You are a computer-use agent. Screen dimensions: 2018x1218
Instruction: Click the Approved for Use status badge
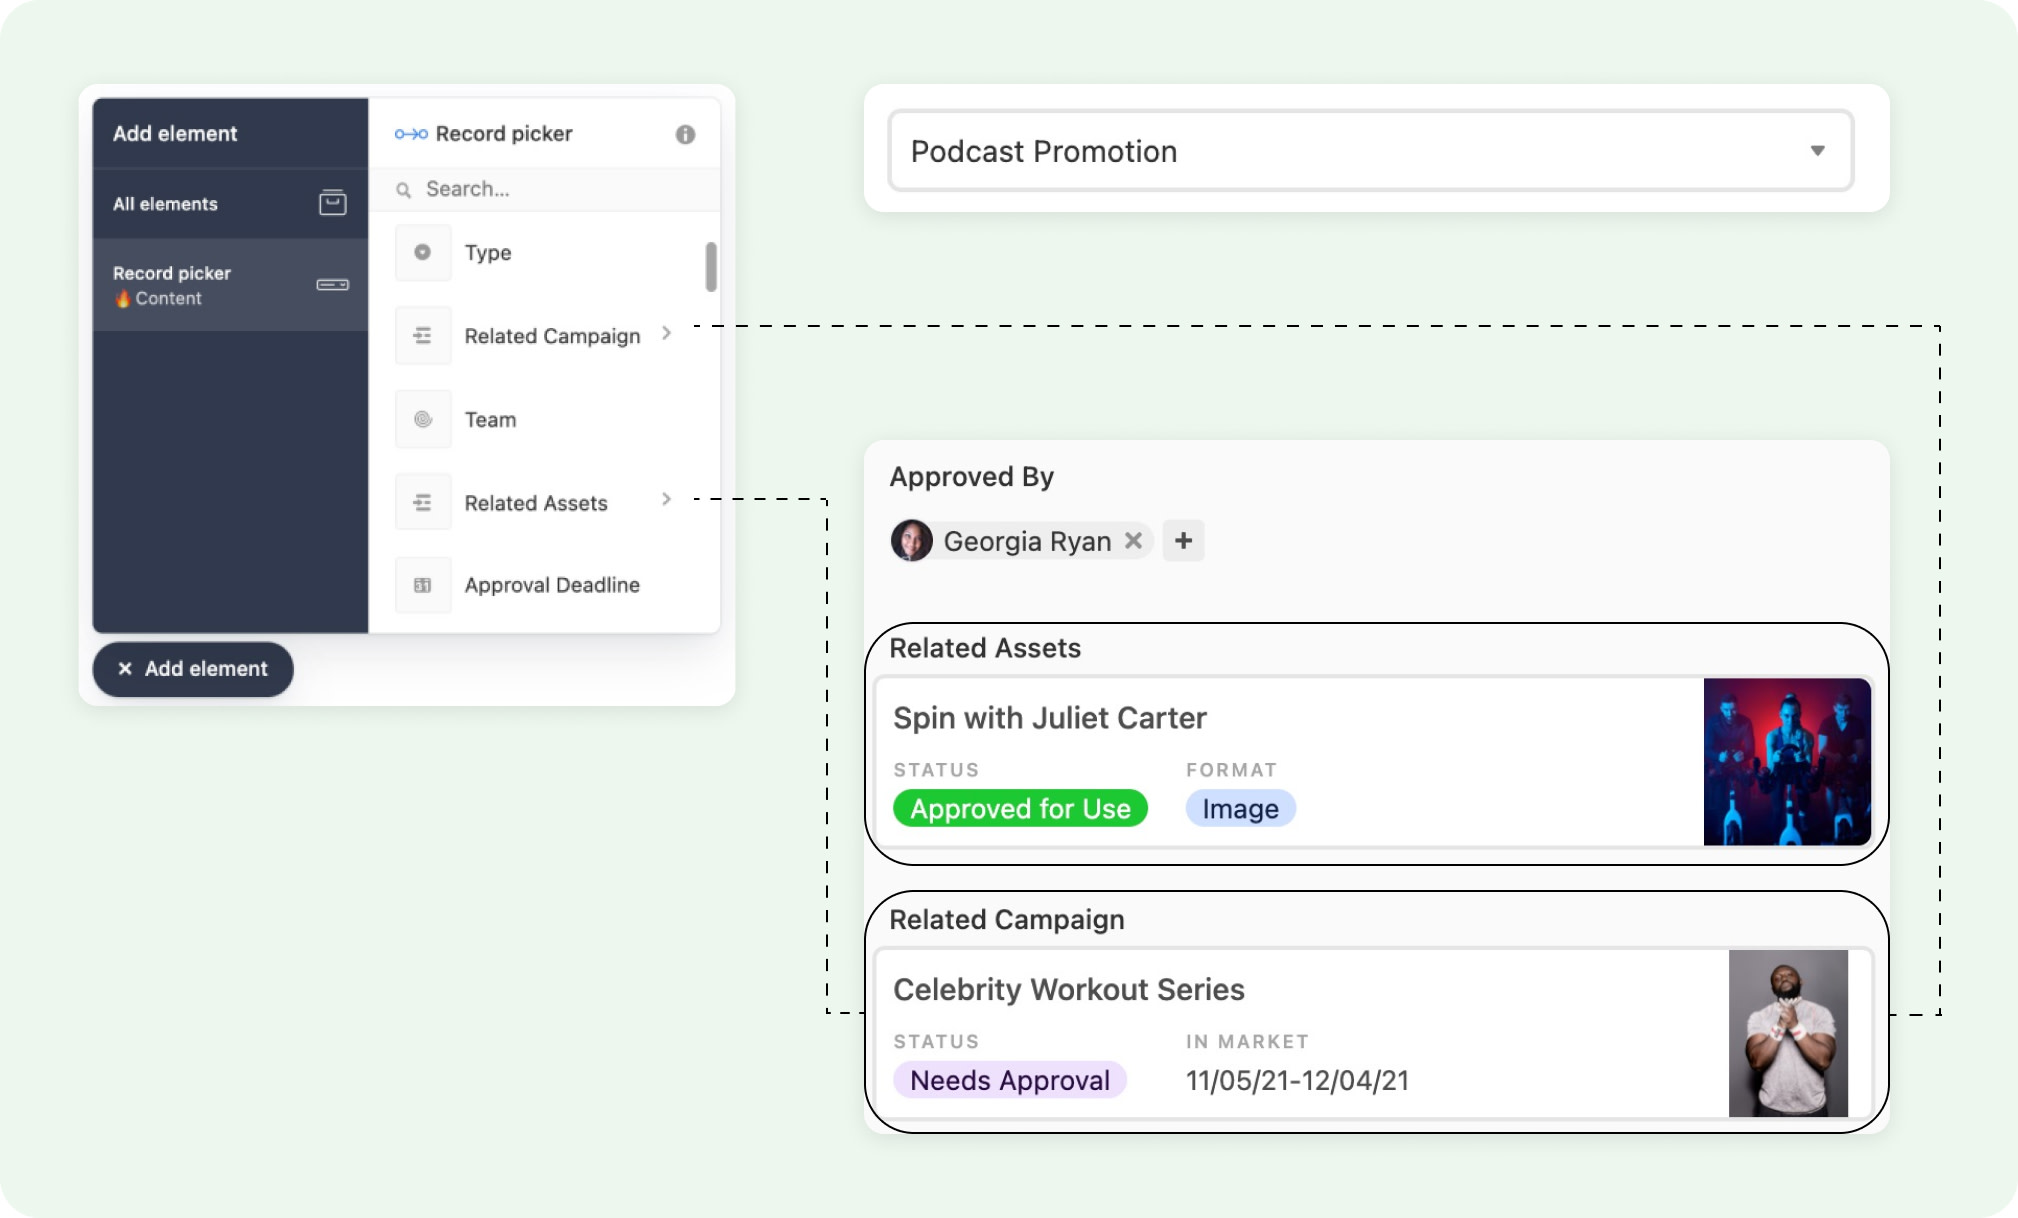tap(1019, 808)
